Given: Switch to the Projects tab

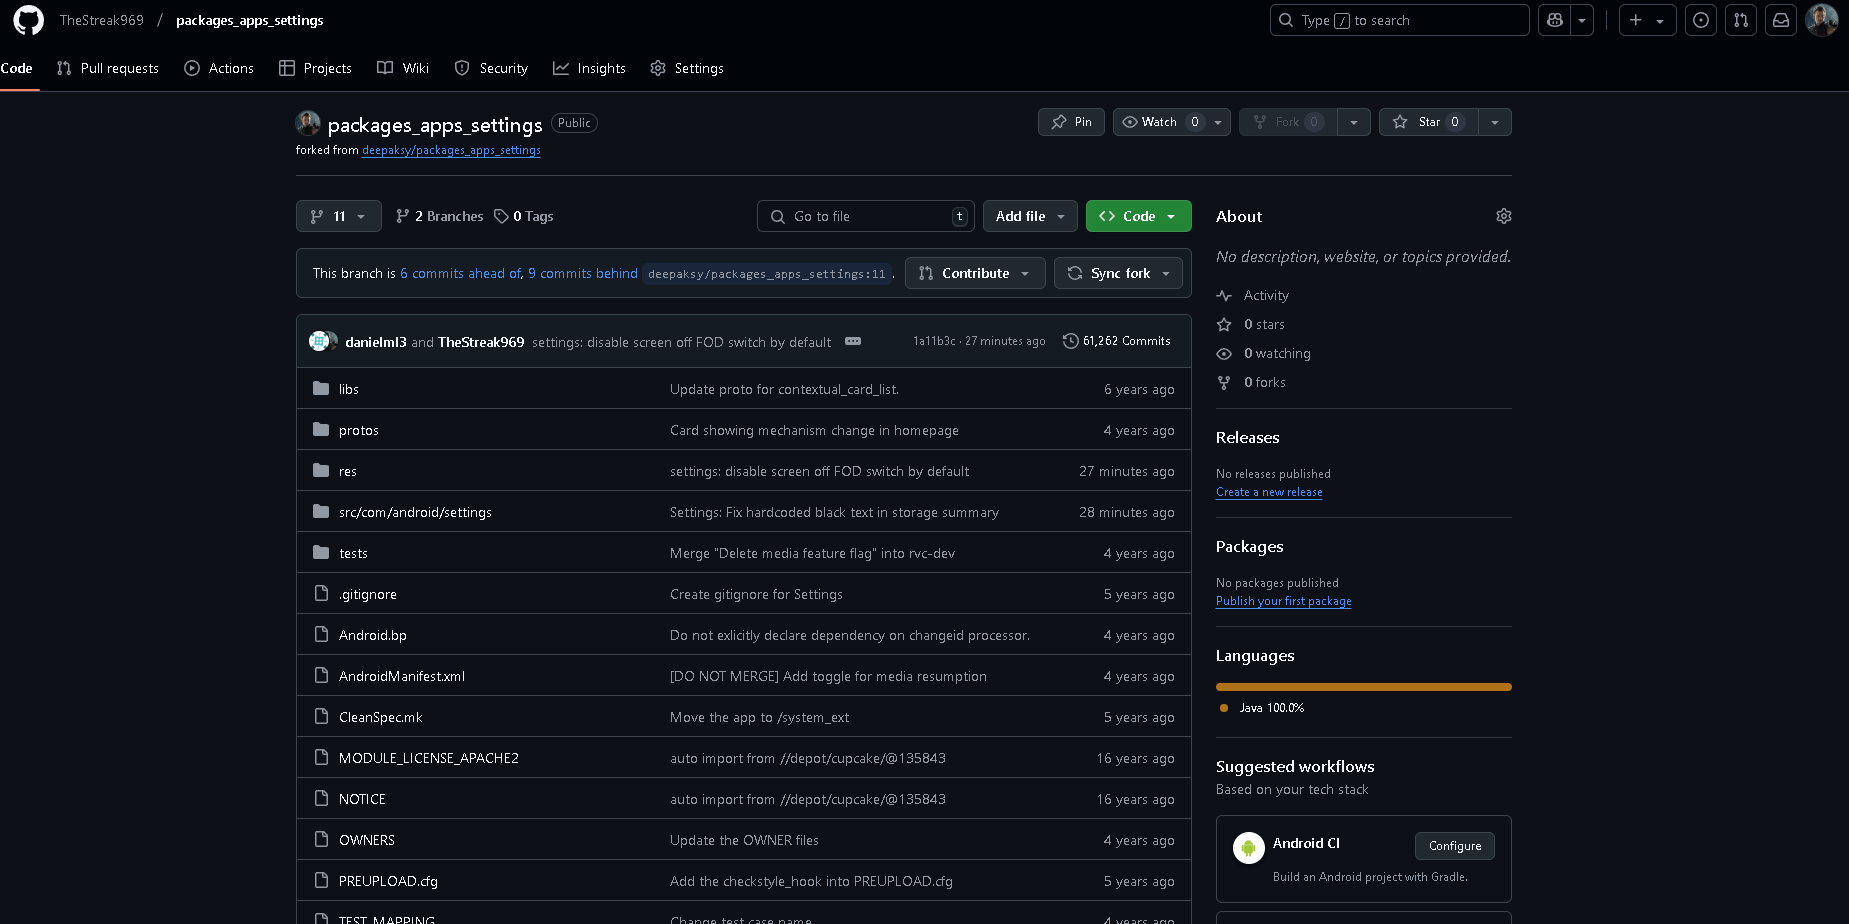Looking at the screenshot, I should point(315,68).
